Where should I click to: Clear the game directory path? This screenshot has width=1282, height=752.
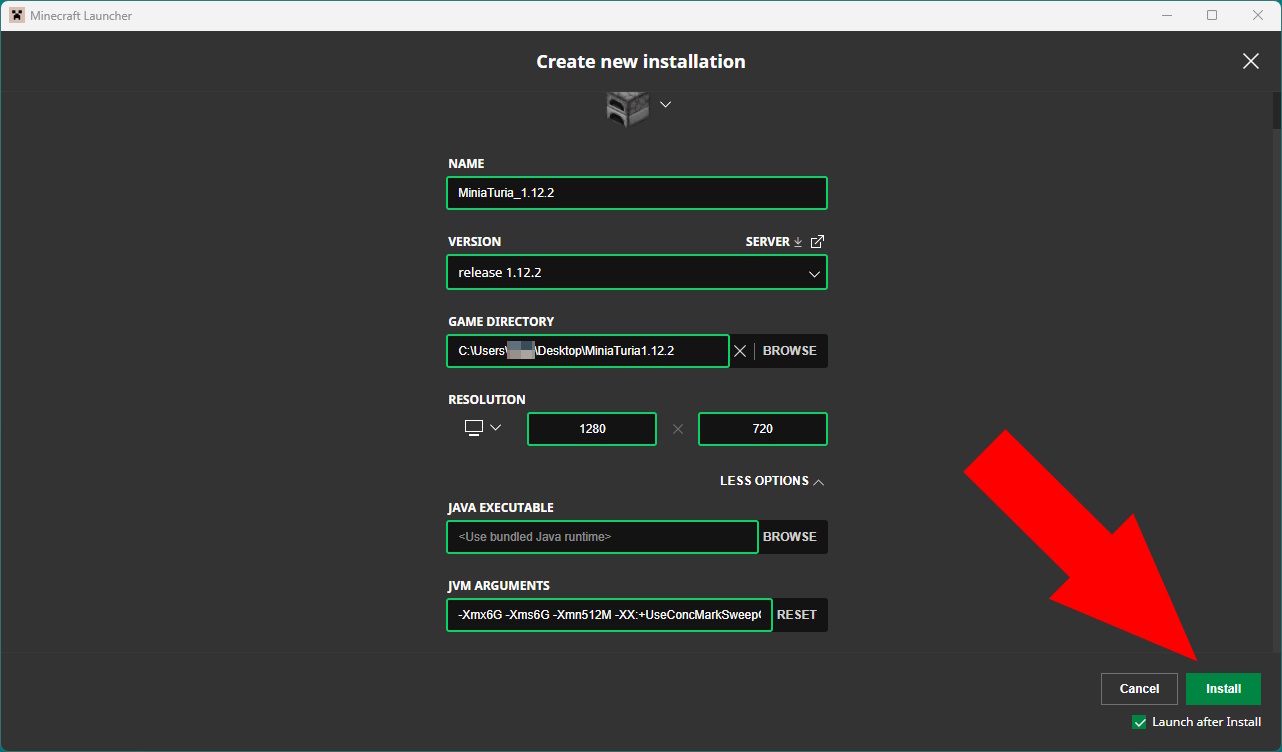click(740, 351)
